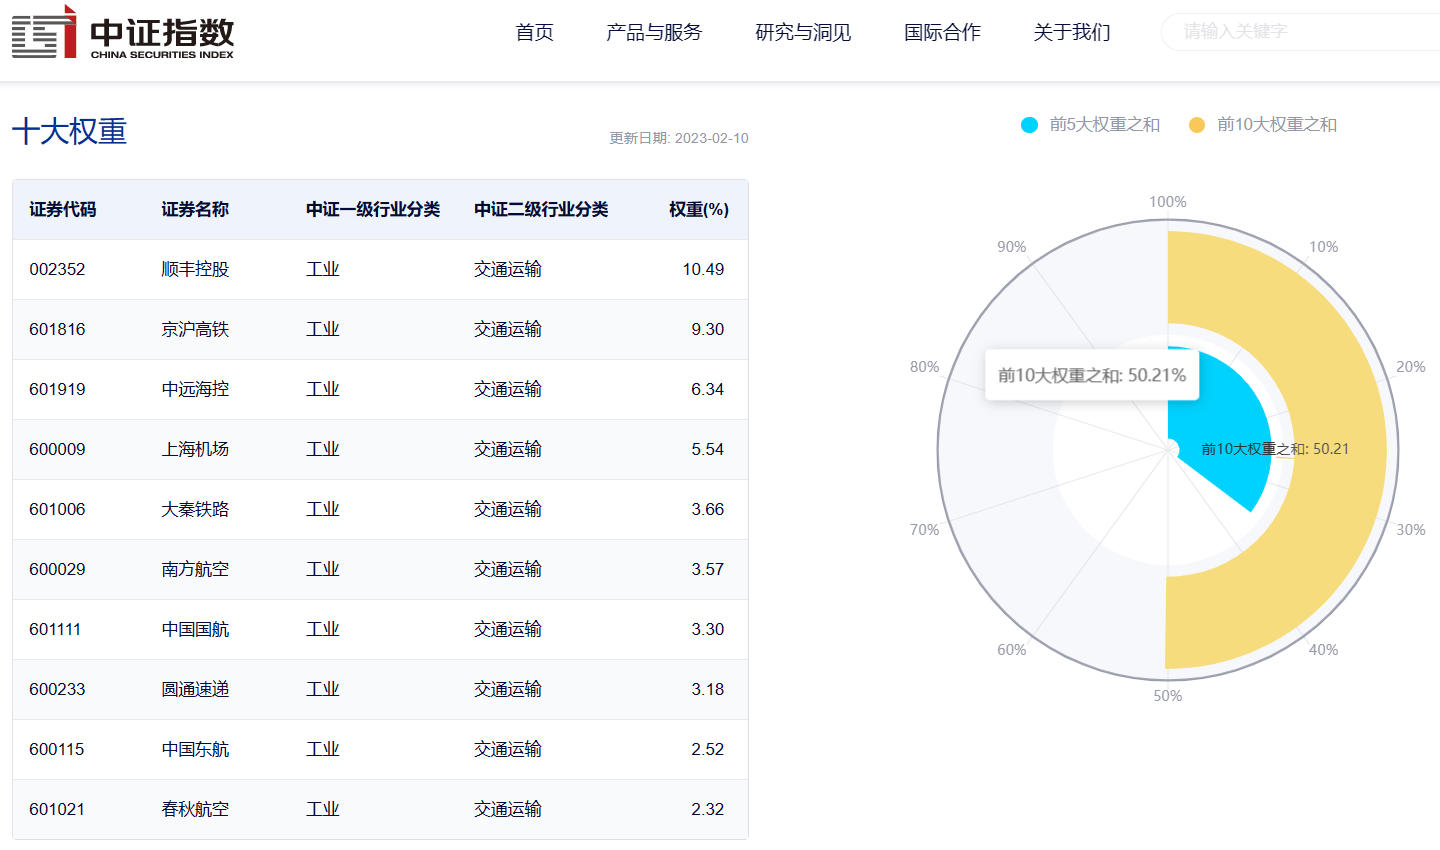The width and height of the screenshot is (1440, 850).
Task: Go to 首页 home page
Action: (x=533, y=32)
